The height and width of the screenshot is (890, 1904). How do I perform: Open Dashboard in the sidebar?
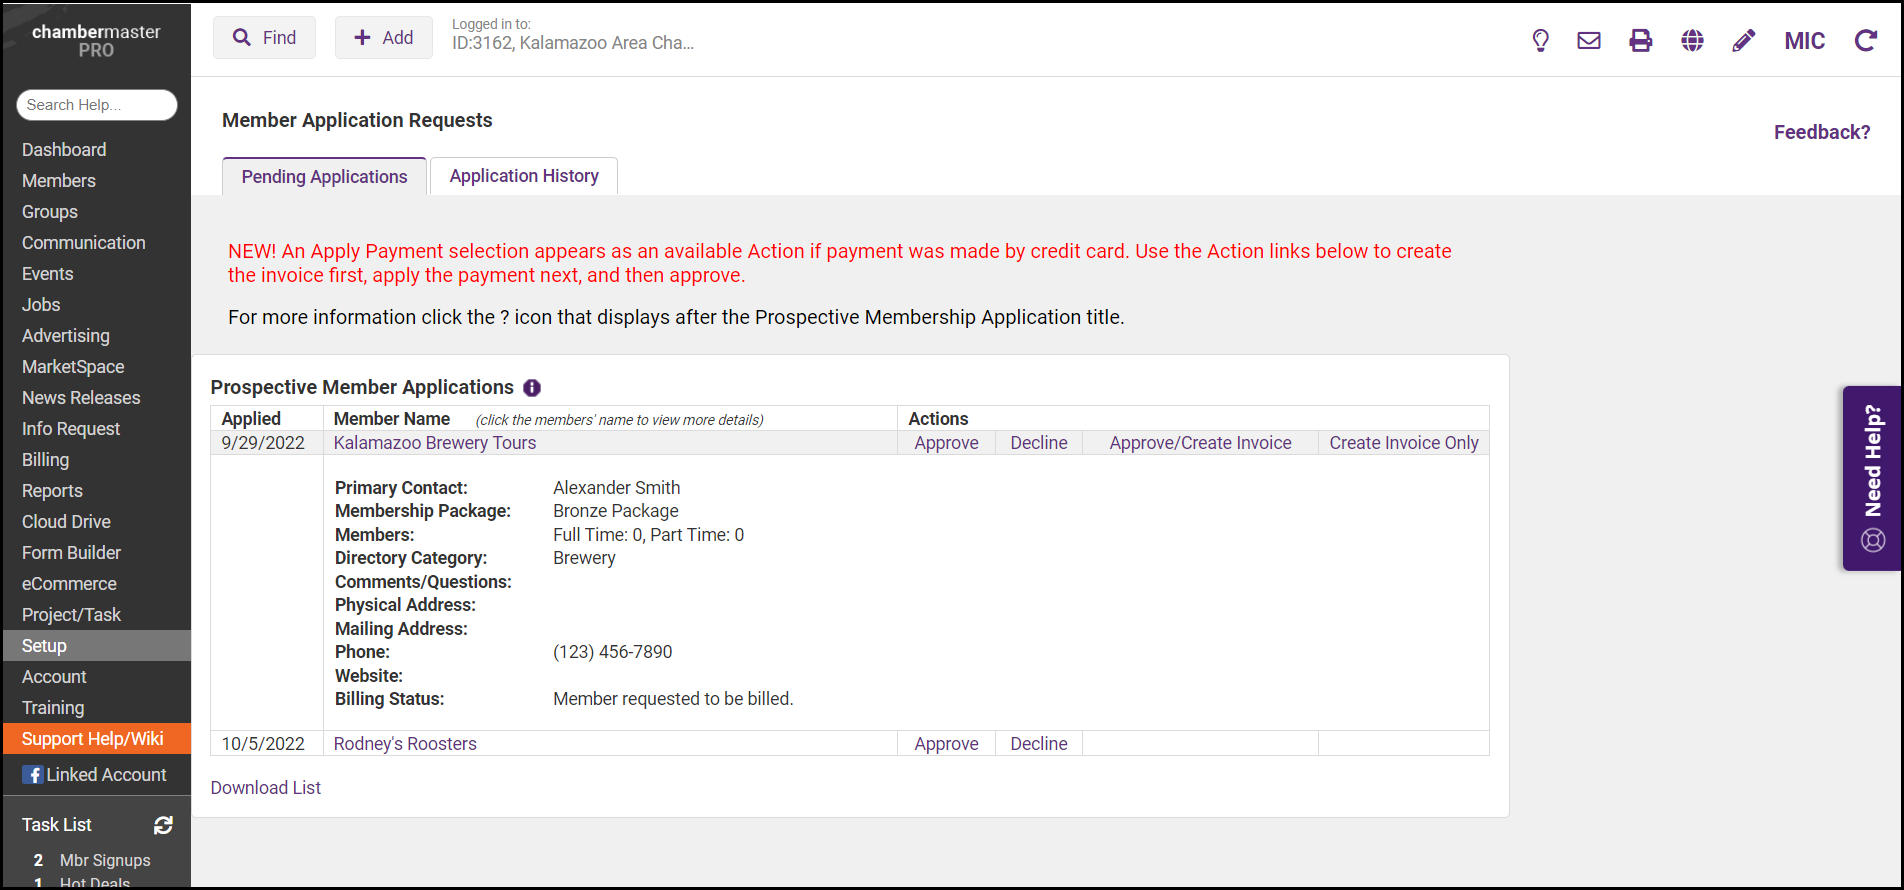tap(64, 150)
